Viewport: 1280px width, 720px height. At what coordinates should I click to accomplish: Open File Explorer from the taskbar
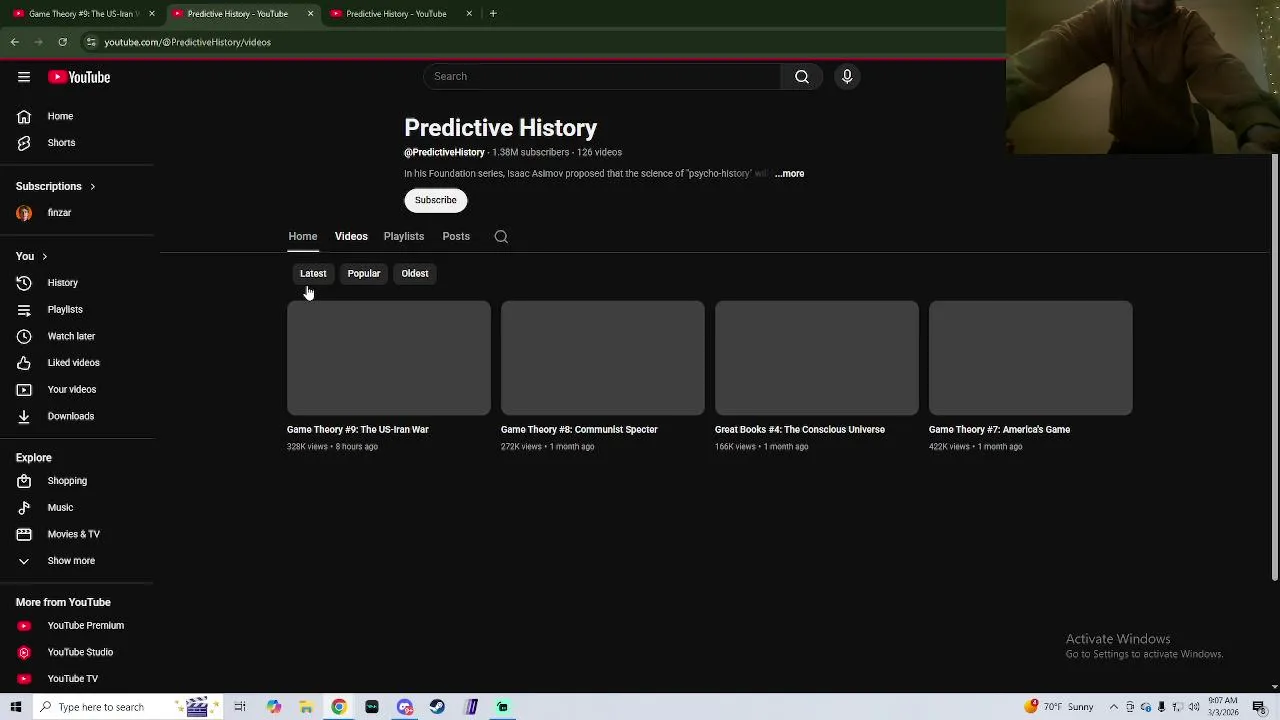(306, 707)
